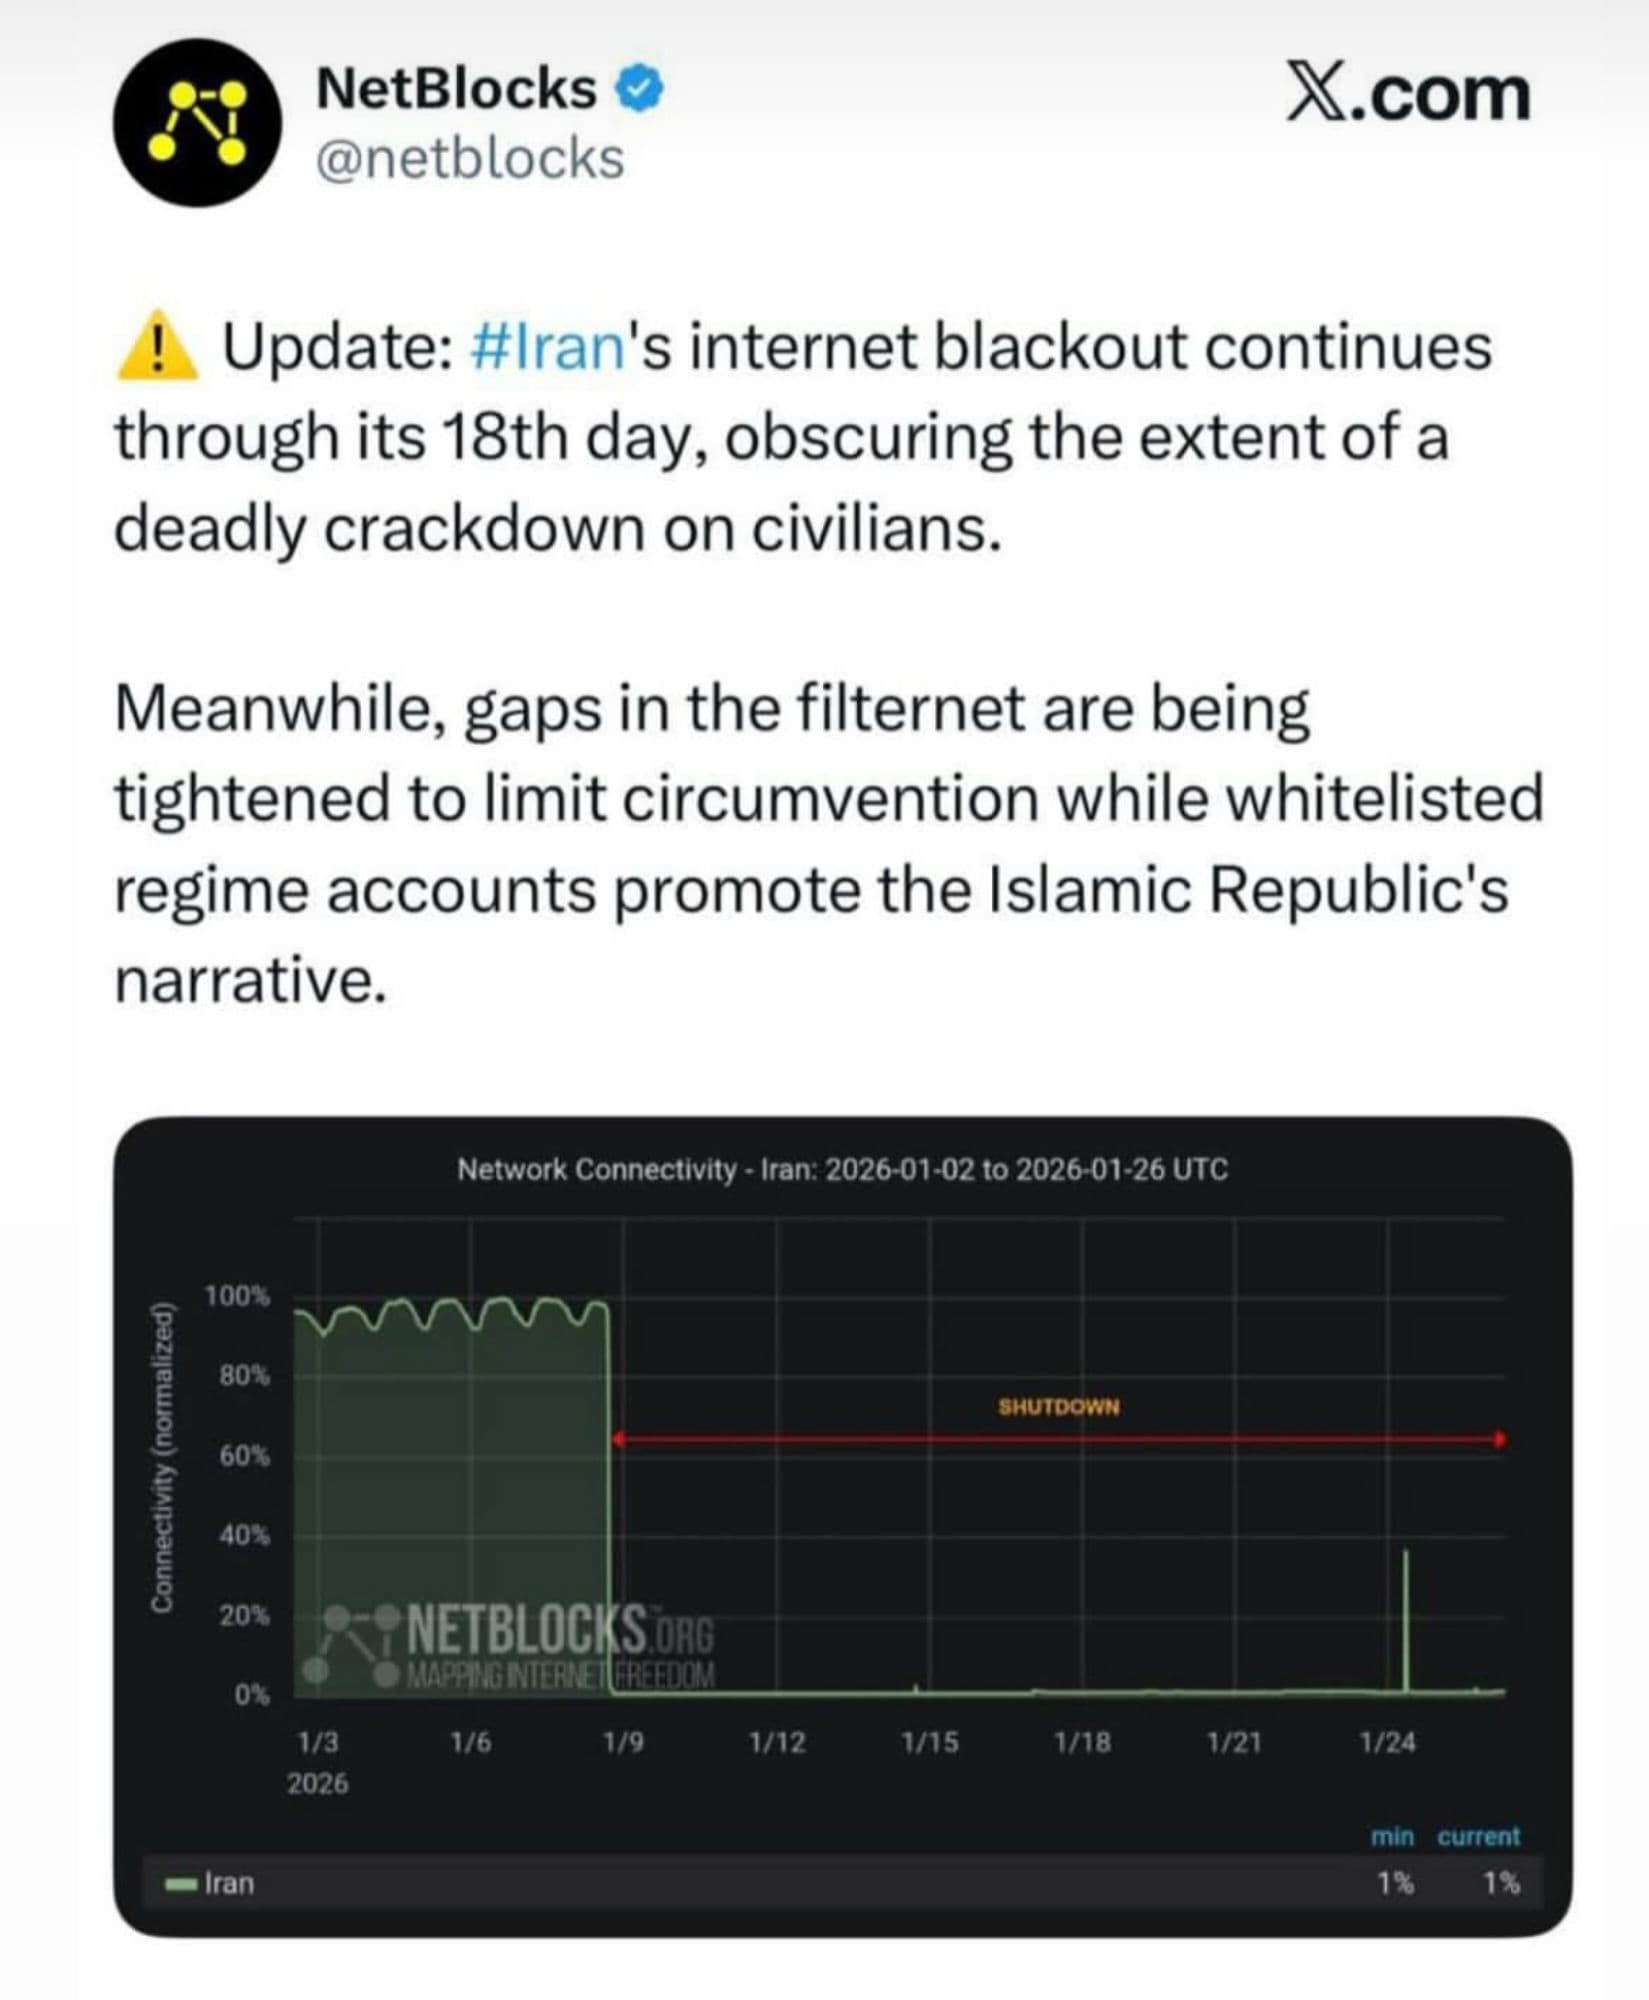Screen dimensions: 1649x2000
Task: Click the 1/9 date axis label
Action: point(623,1743)
